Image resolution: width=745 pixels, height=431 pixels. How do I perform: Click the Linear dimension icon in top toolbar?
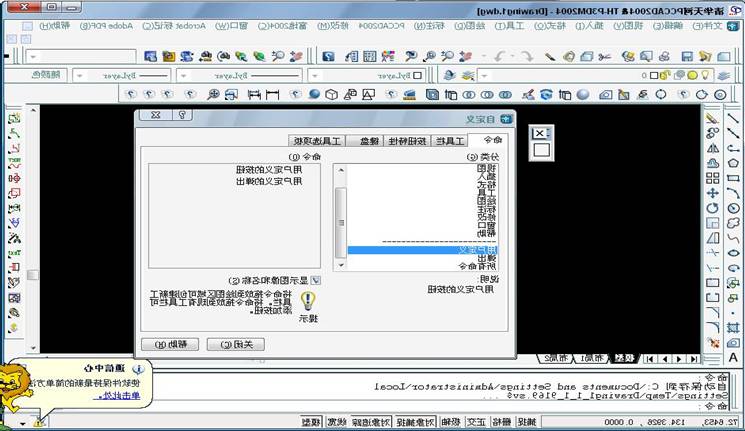point(271,94)
